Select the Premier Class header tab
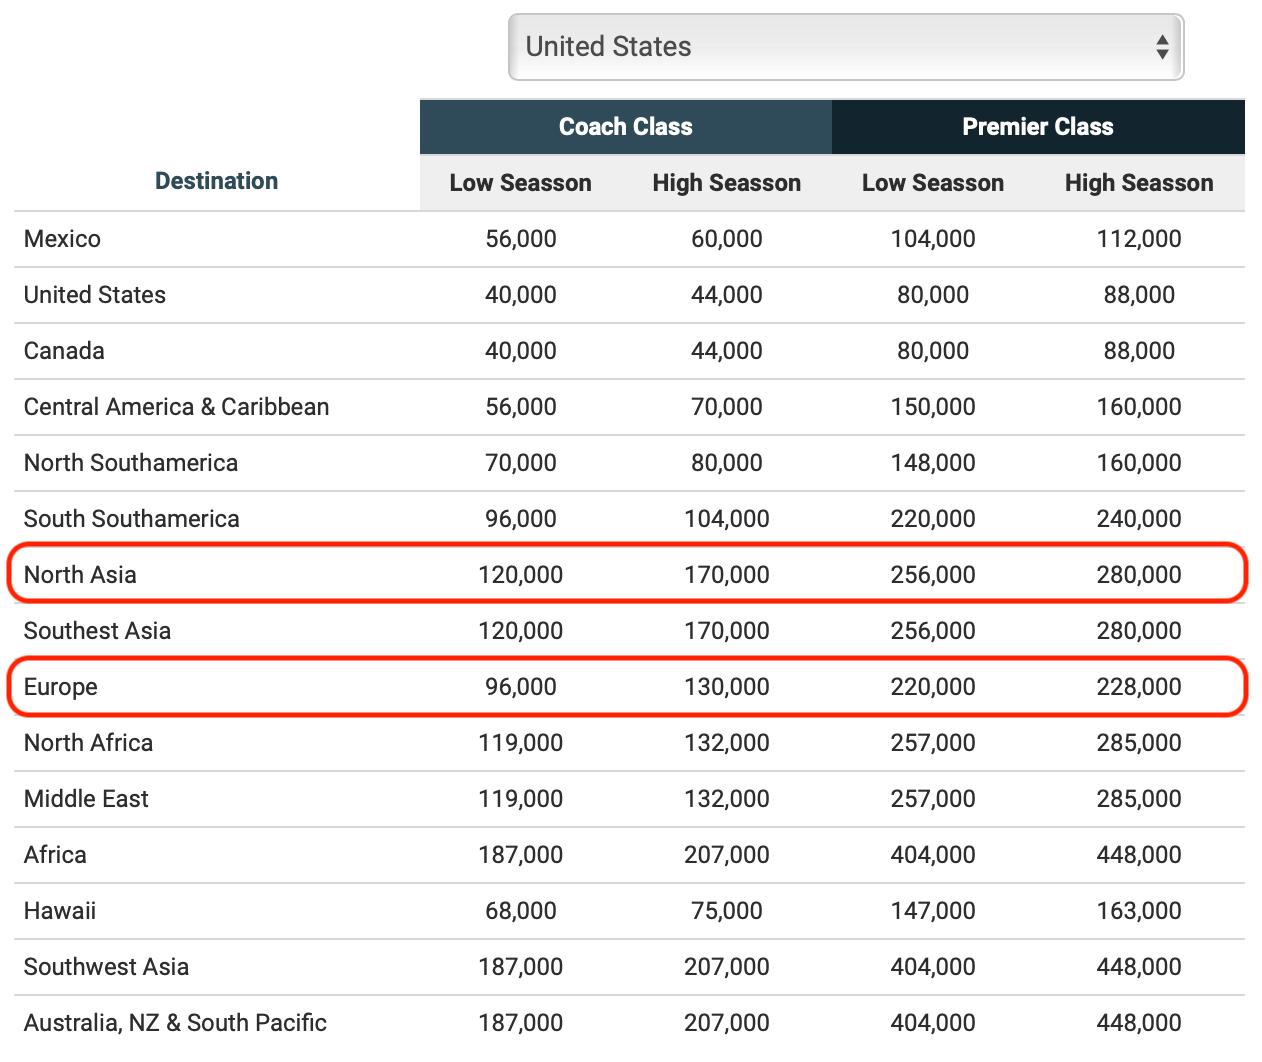The width and height of the screenshot is (1262, 1062). pyautogui.click(x=1037, y=127)
